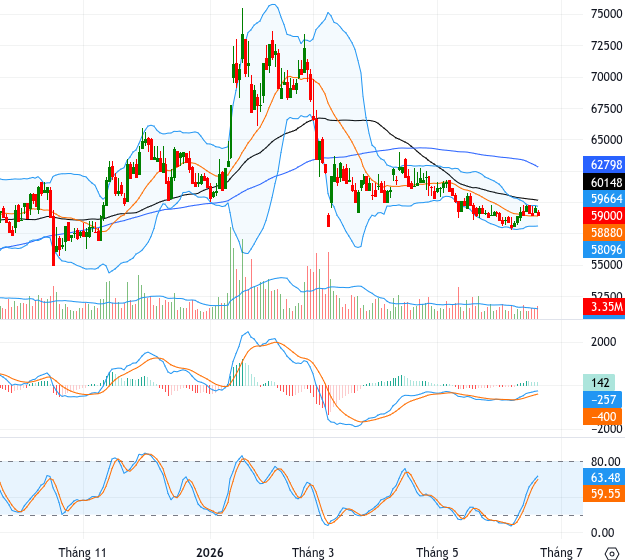Click the Tháng 3 time axis label
This screenshot has height=560, width=625.
(313, 553)
